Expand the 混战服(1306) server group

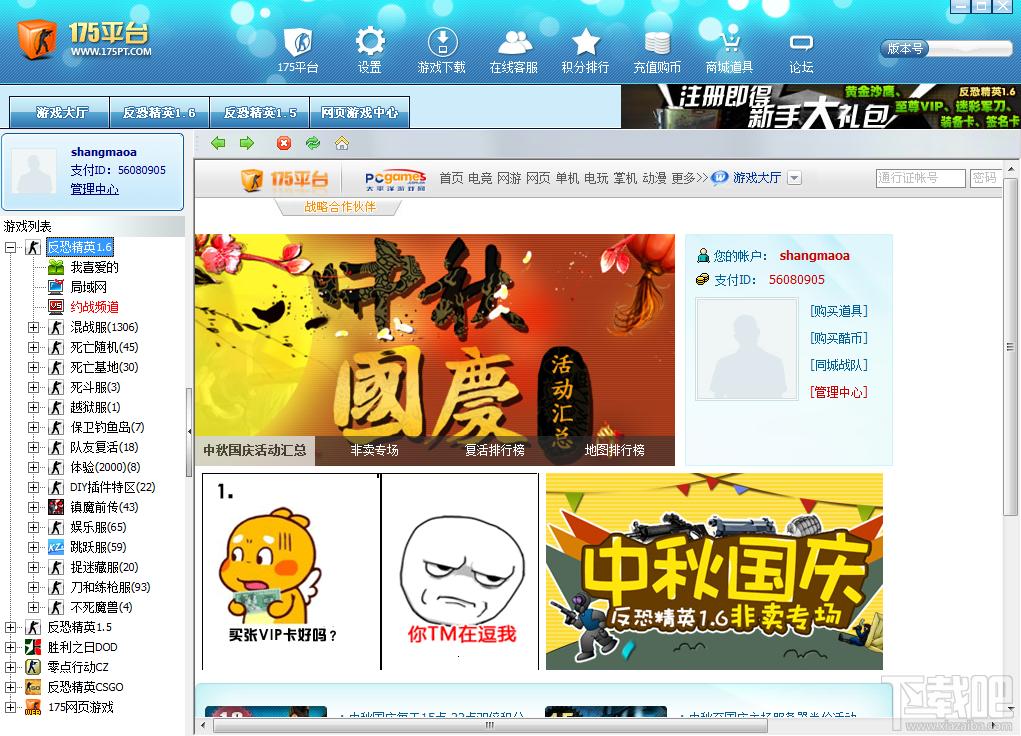click(33, 327)
